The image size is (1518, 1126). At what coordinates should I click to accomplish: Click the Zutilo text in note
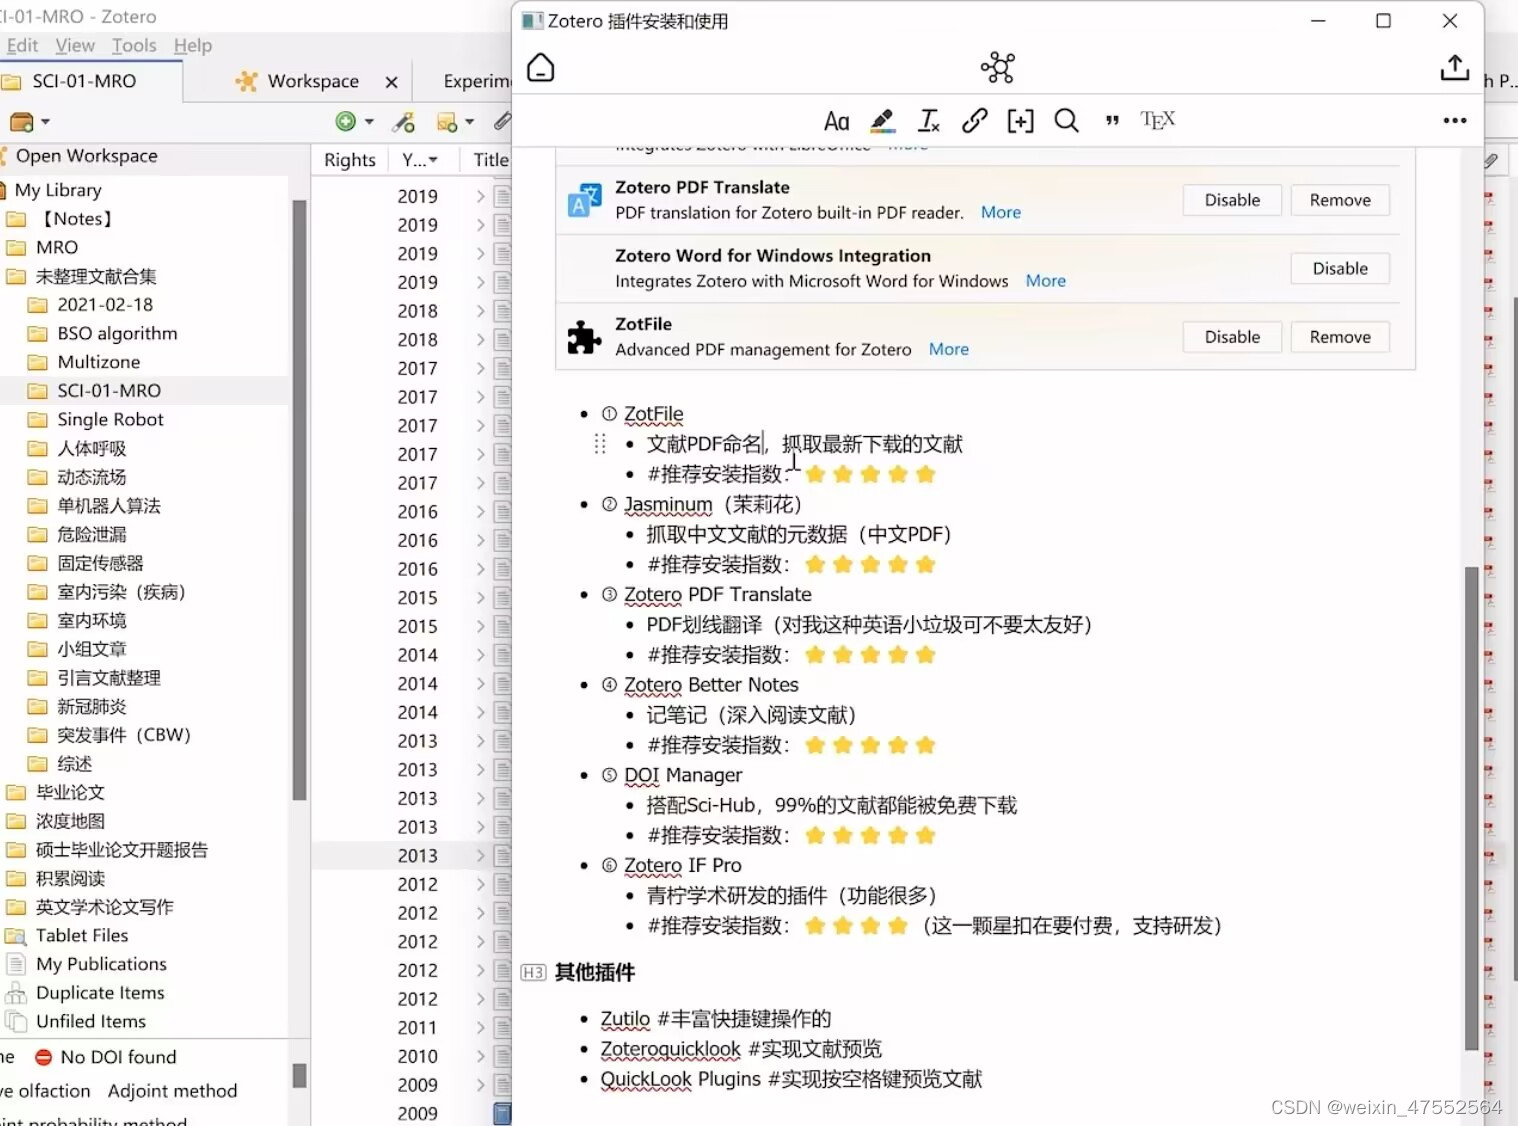coord(625,1018)
